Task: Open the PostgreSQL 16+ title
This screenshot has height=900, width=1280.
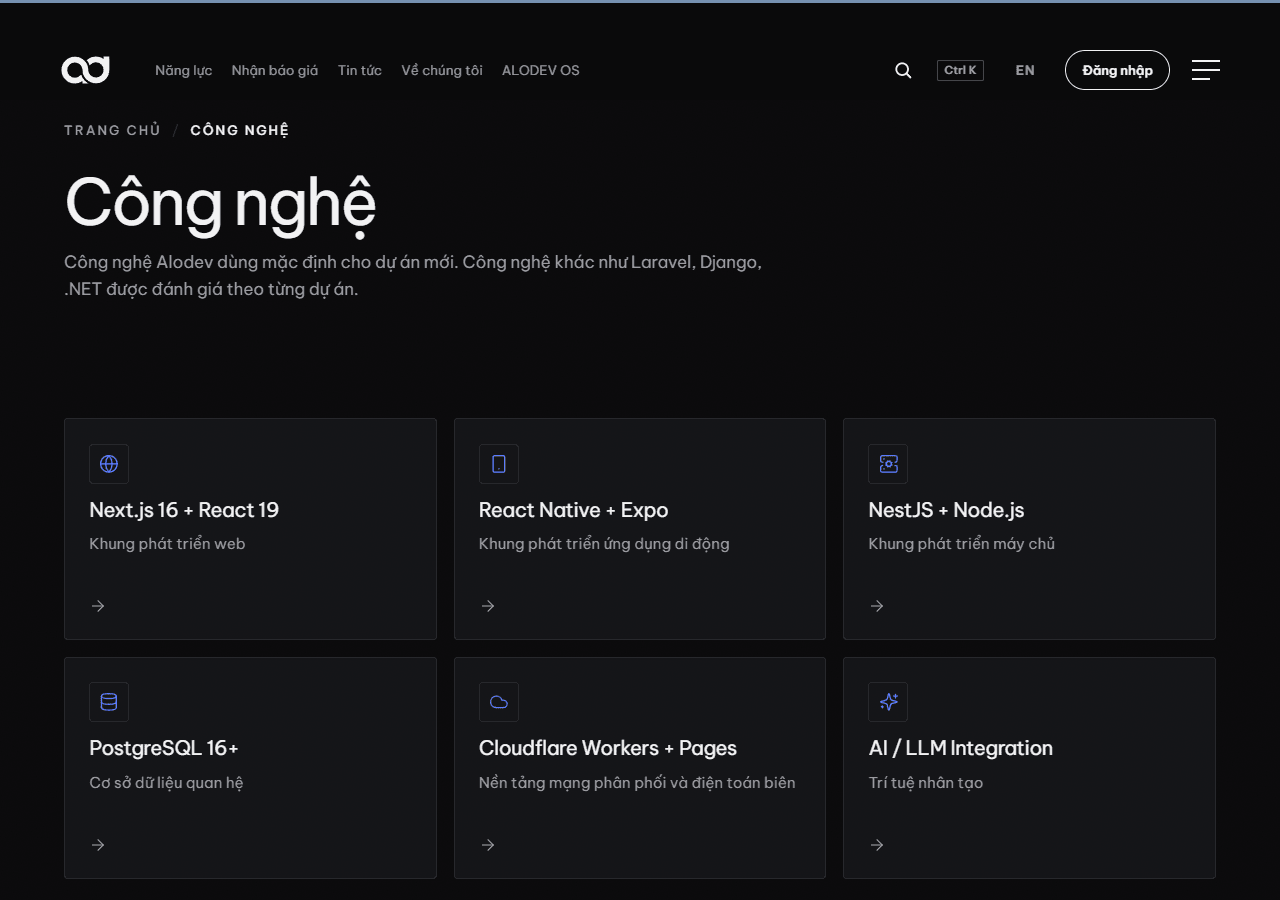Action: coord(164,748)
